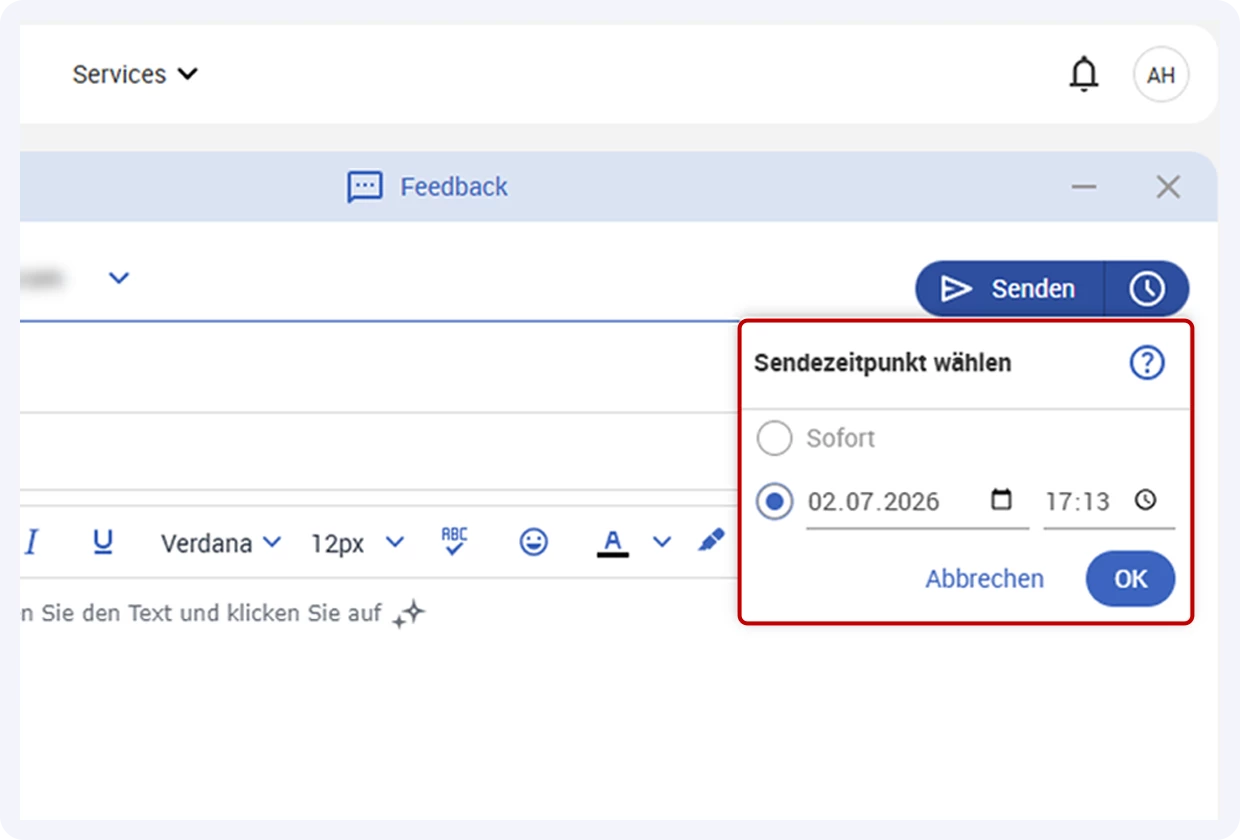Open the AH user avatar menu
The width and height of the screenshot is (1240, 840).
click(1161, 75)
